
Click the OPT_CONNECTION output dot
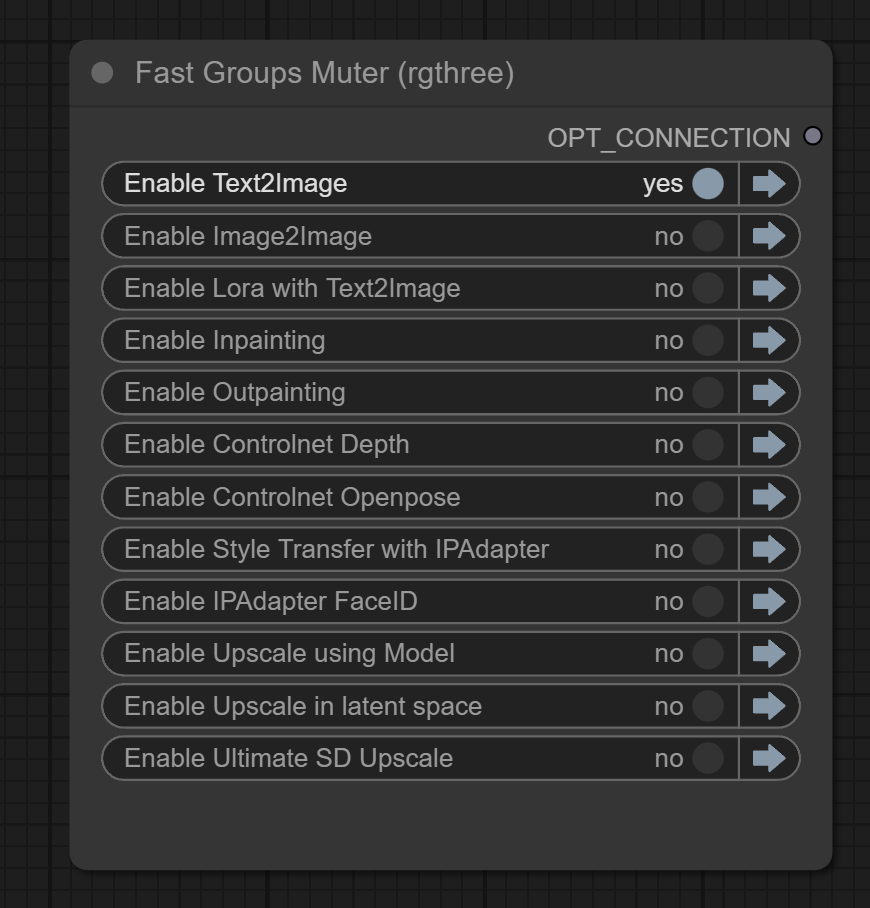pos(814,136)
